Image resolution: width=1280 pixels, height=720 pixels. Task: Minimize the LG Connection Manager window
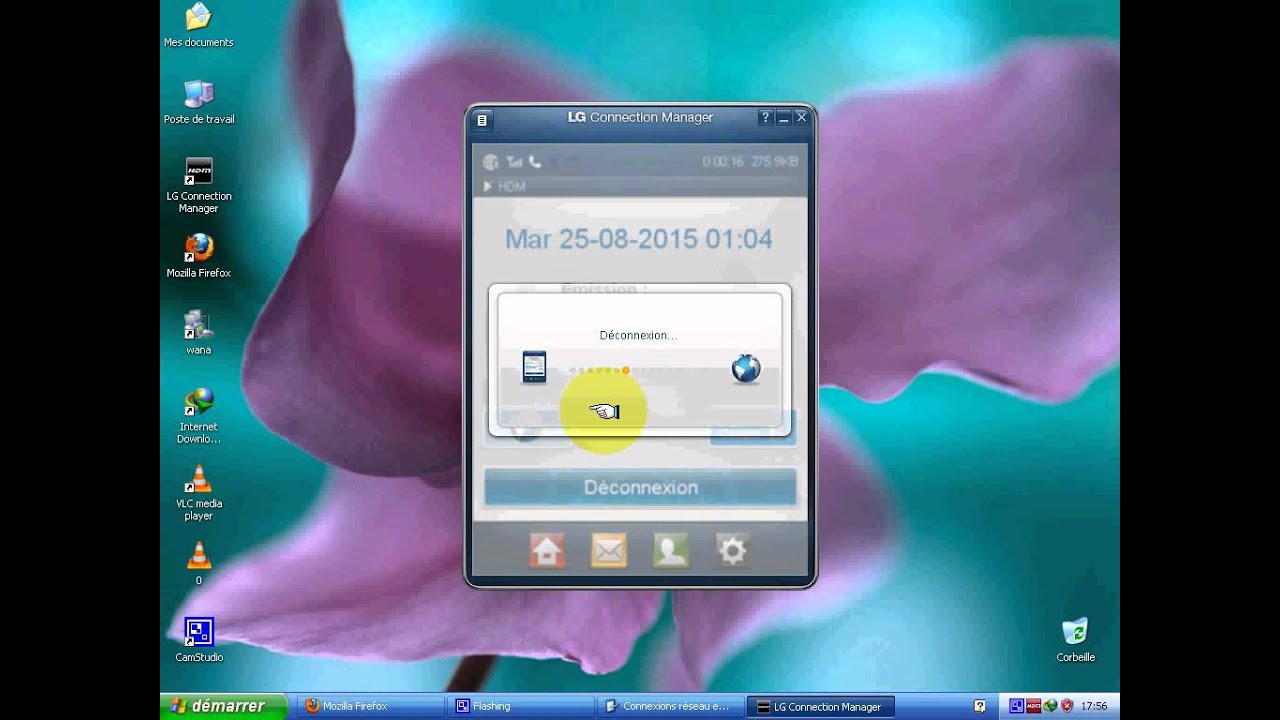pos(783,117)
